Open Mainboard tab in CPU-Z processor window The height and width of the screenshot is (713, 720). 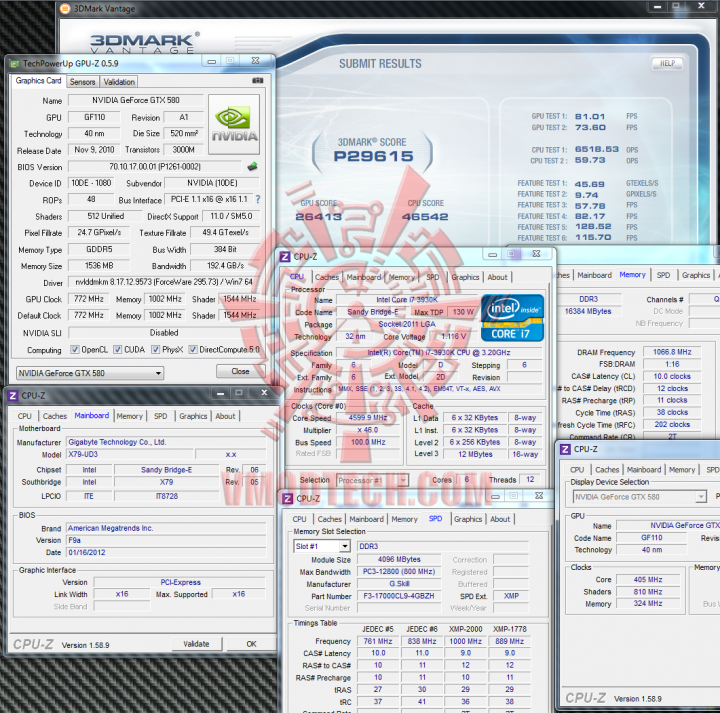coord(364,277)
